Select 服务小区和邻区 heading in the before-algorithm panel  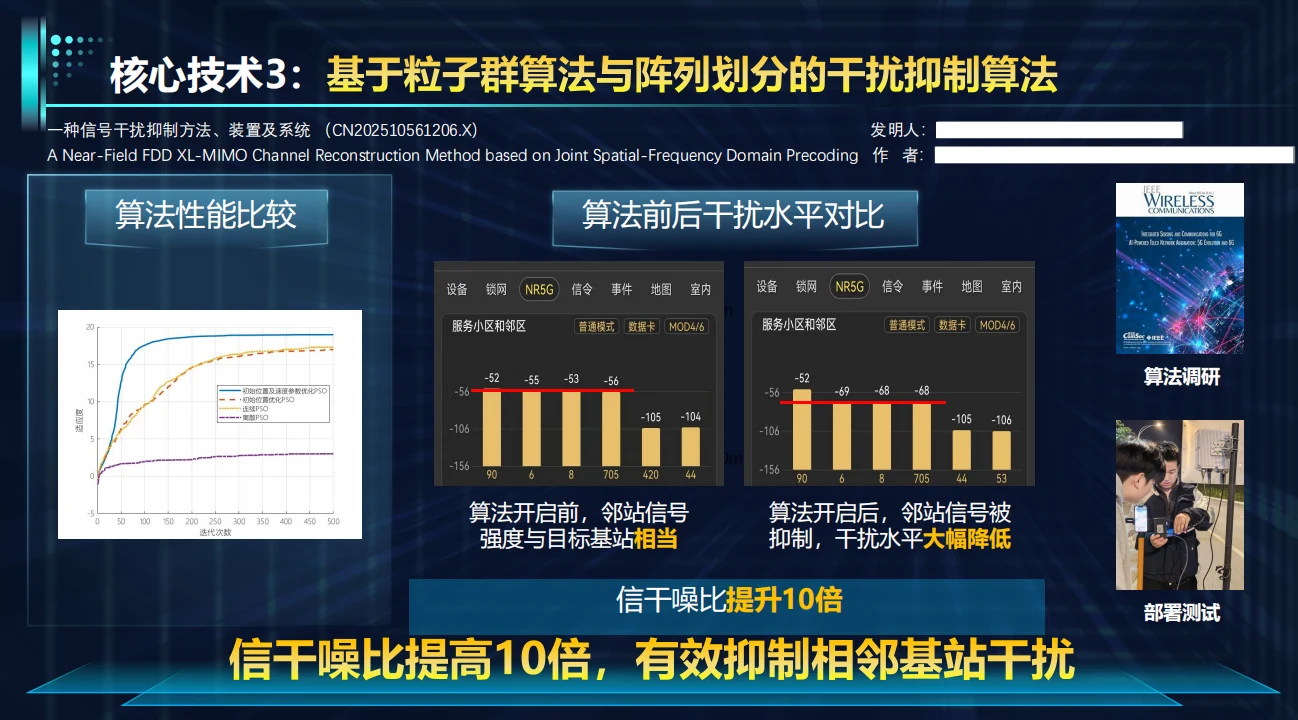click(x=489, y=326)
